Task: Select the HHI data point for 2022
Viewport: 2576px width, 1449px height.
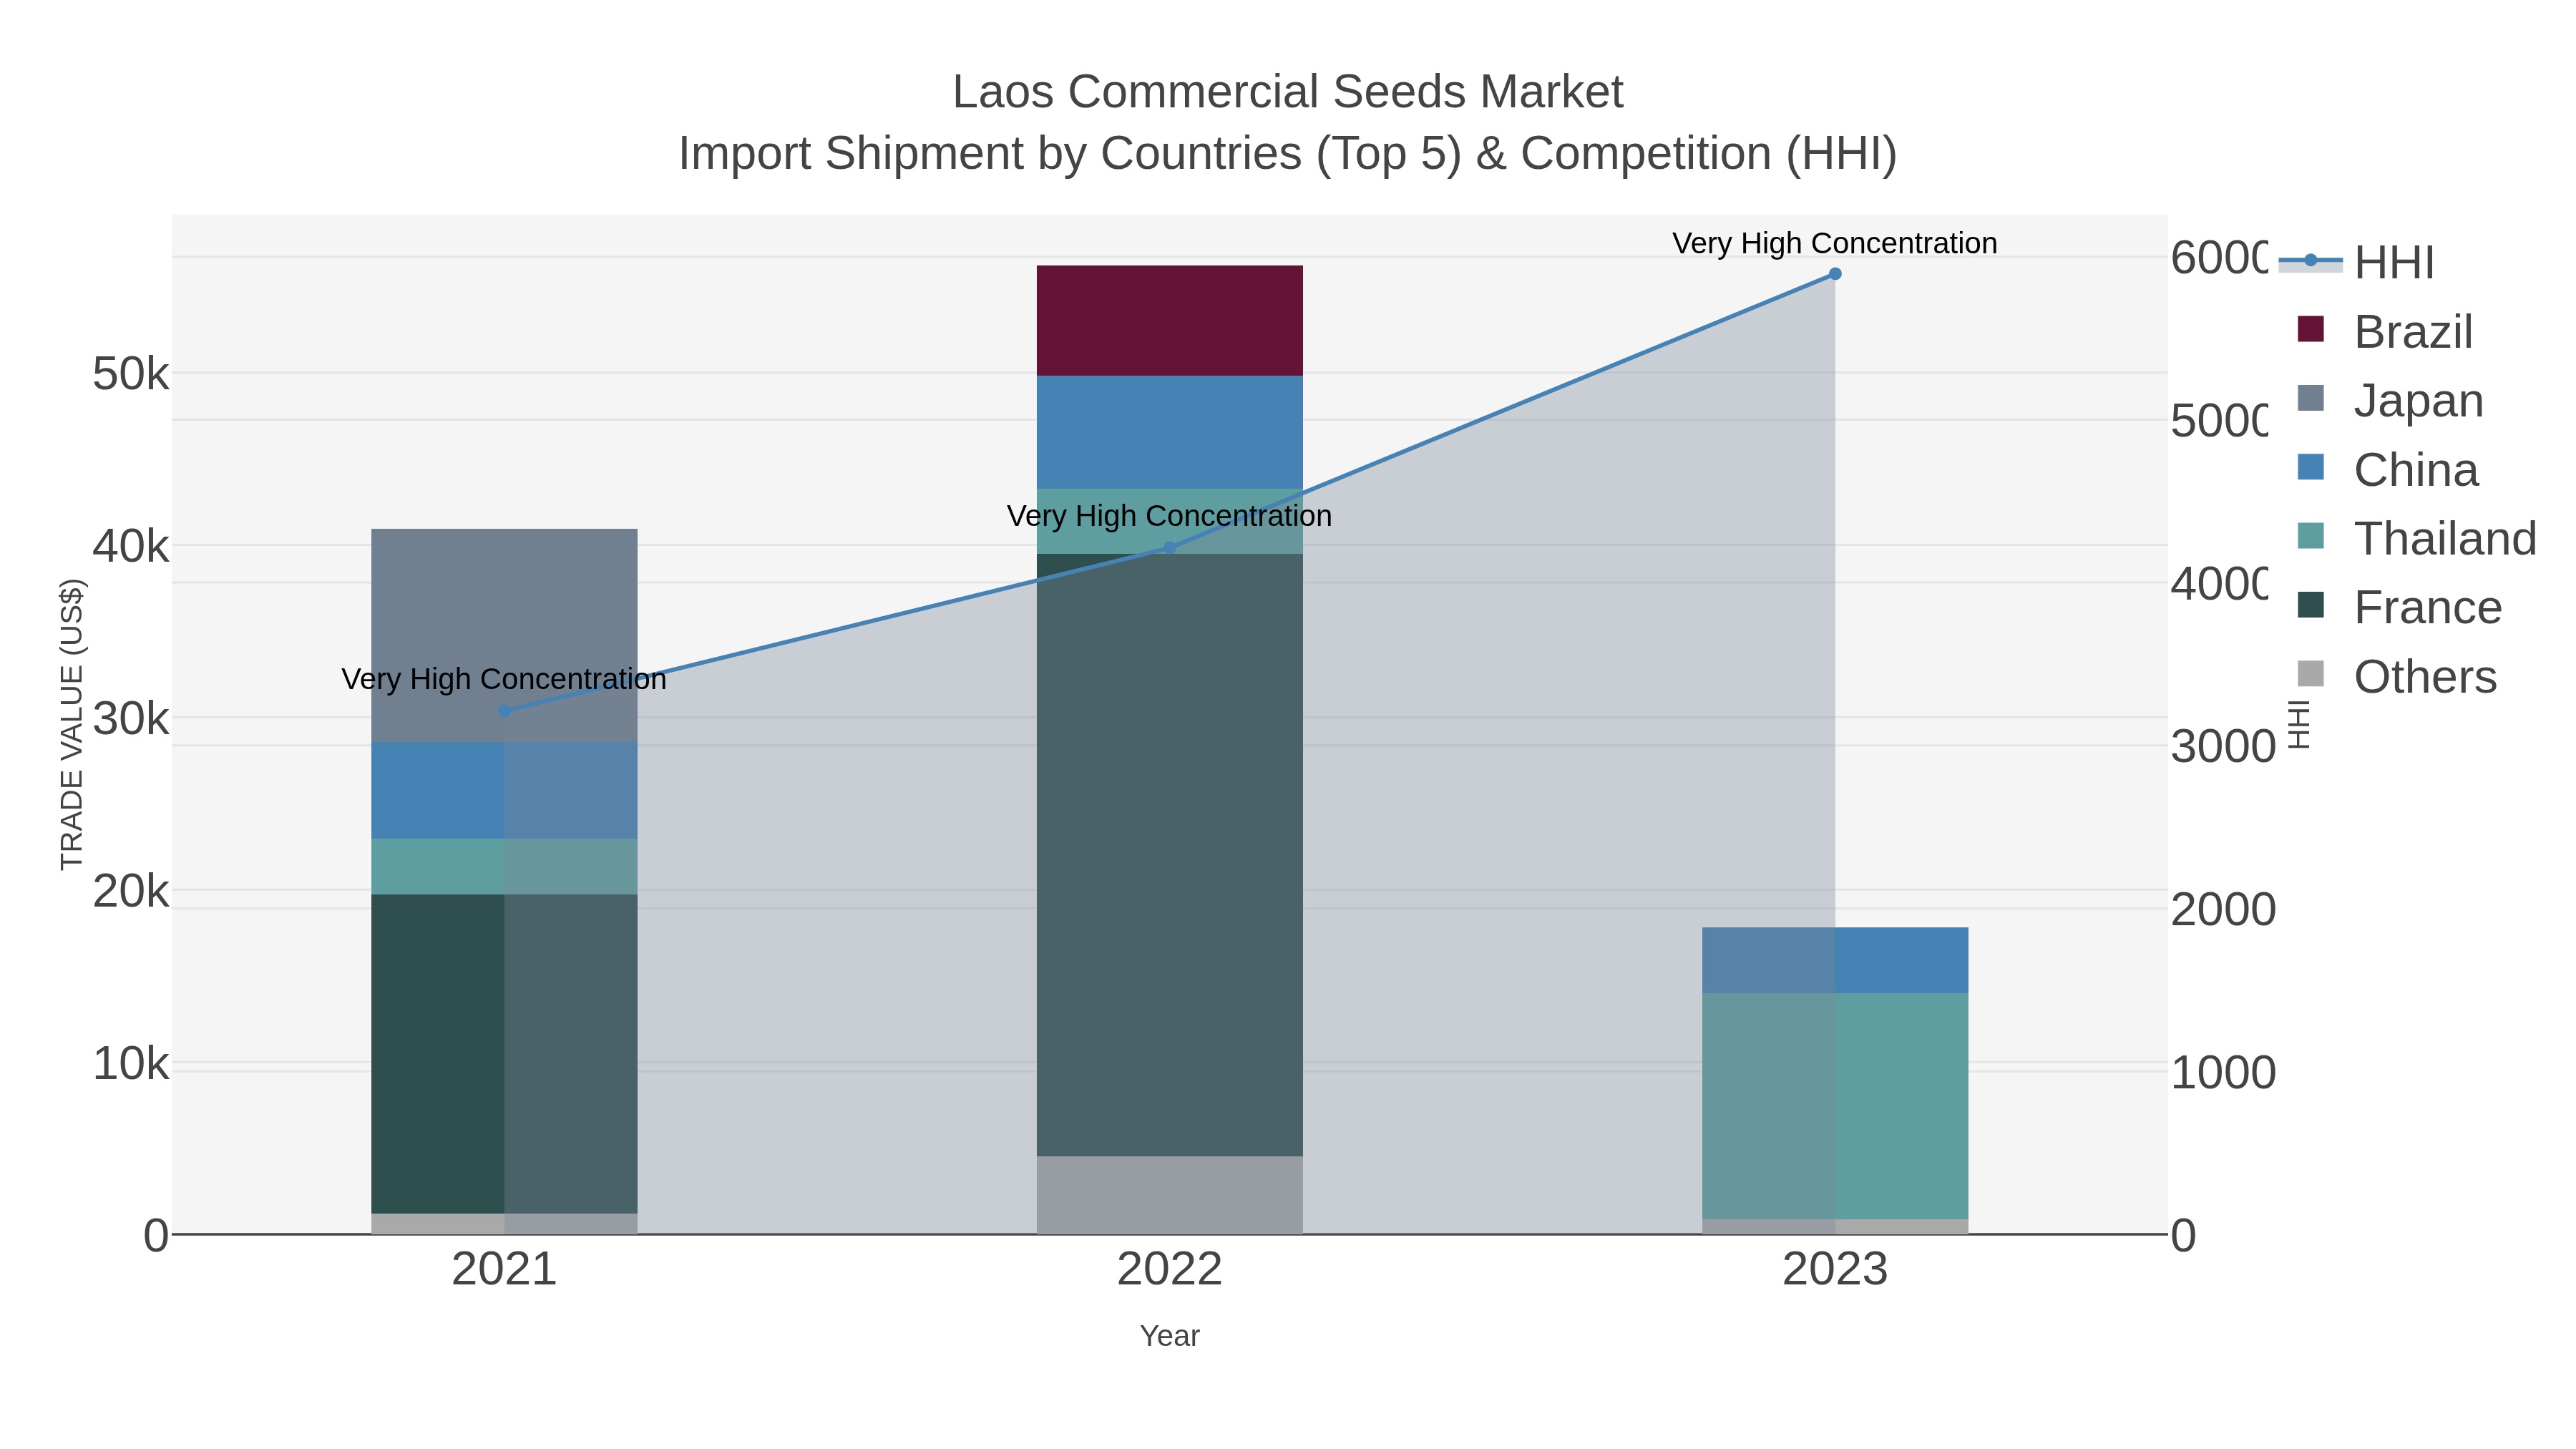Action: click(x=1169, y=547)
